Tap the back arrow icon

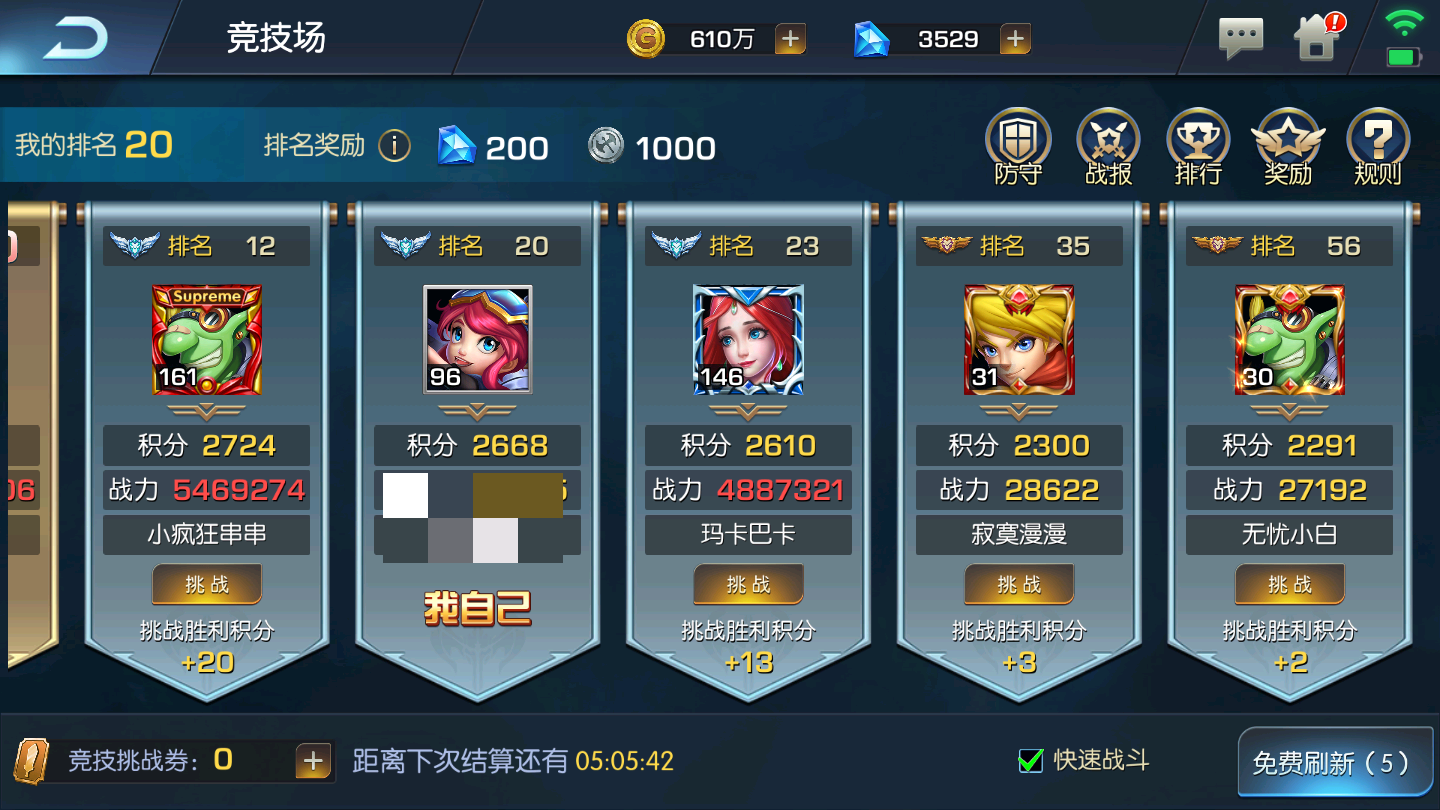coord(74,38)
